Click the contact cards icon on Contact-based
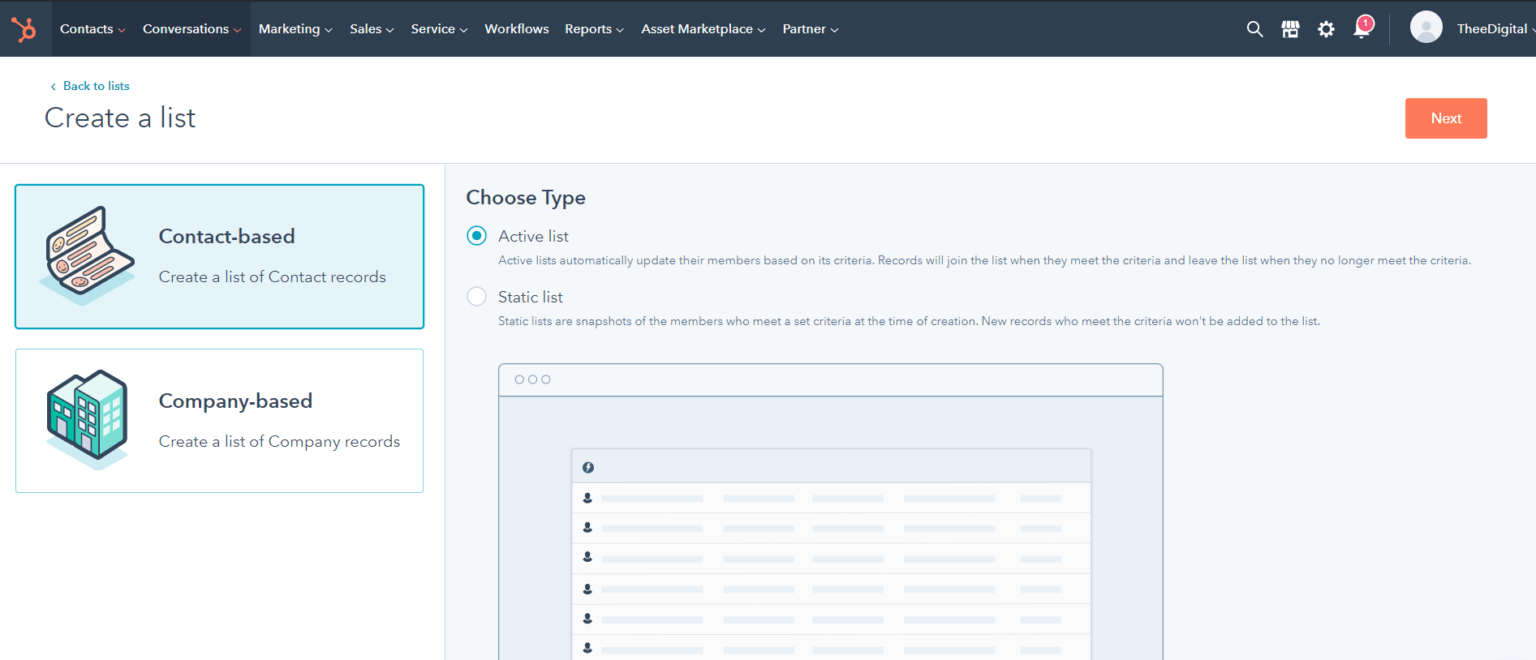The height and width of the screenshot is (660, 1536). tap(88, 255)
